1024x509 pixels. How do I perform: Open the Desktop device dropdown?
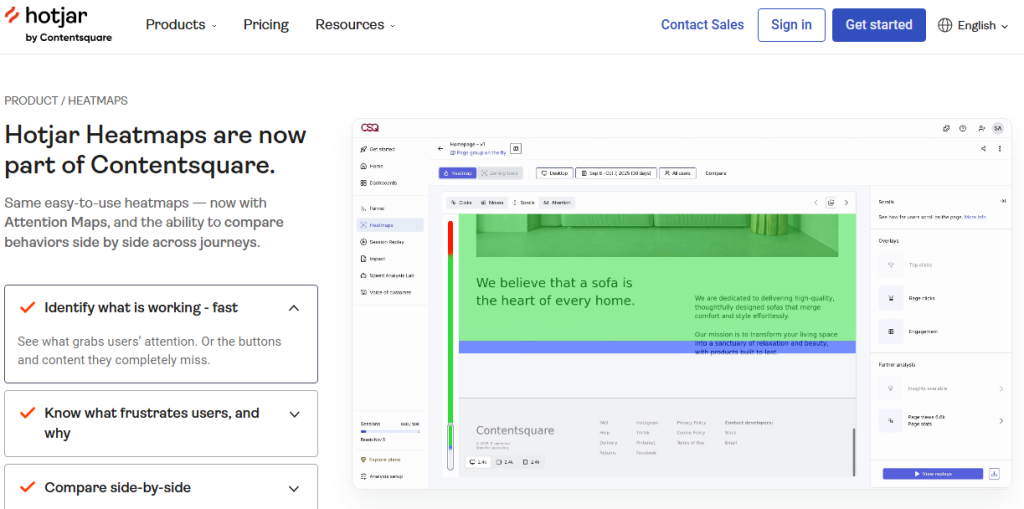coord(555,173)
